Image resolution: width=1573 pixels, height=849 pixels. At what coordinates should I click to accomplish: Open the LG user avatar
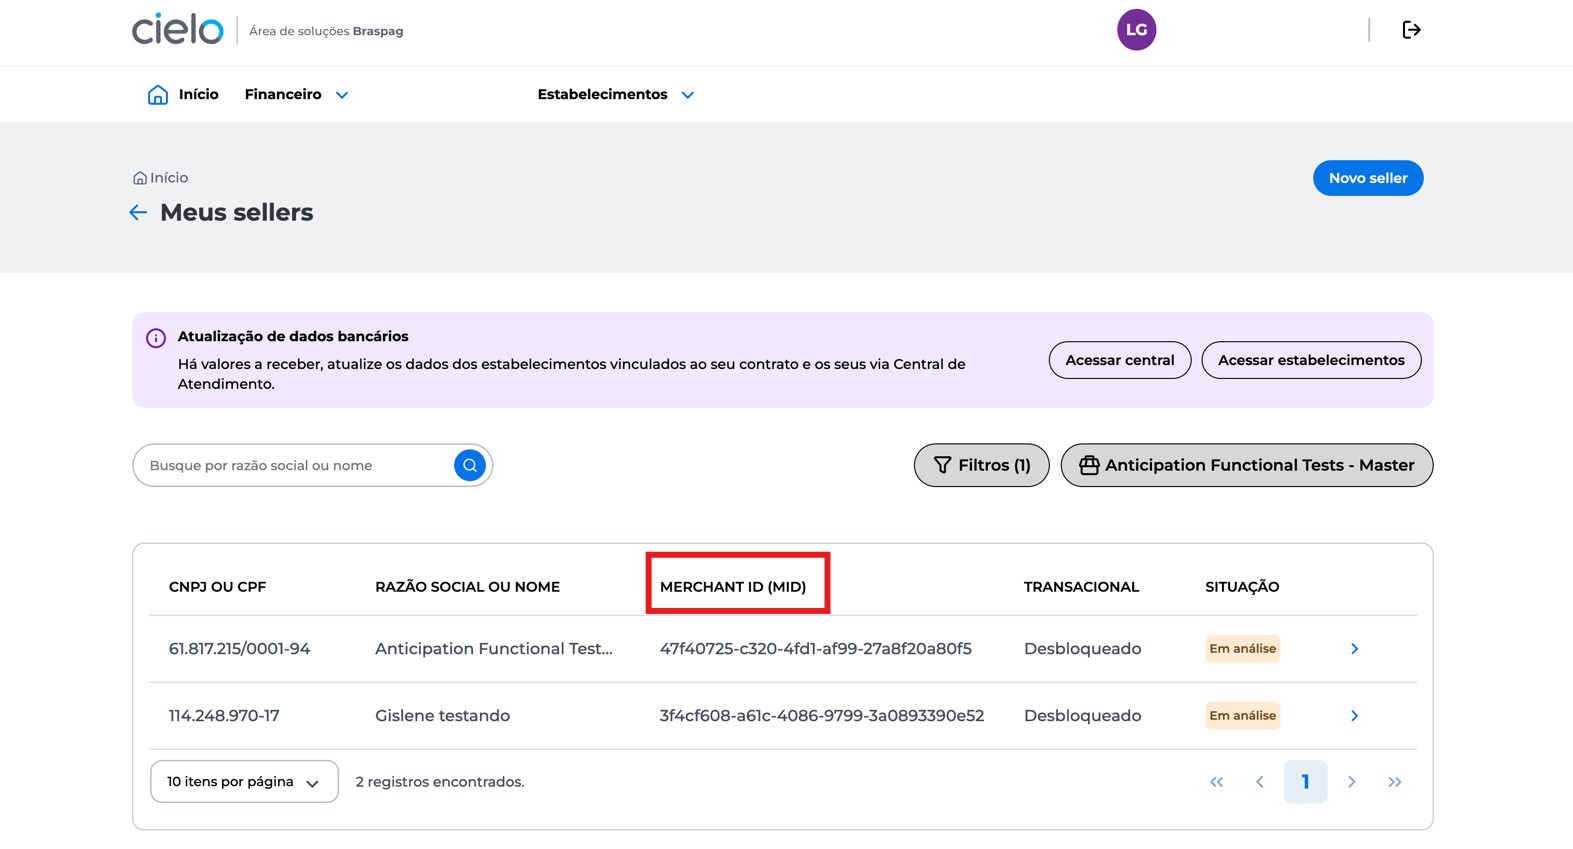click(x=1136, y=30)
